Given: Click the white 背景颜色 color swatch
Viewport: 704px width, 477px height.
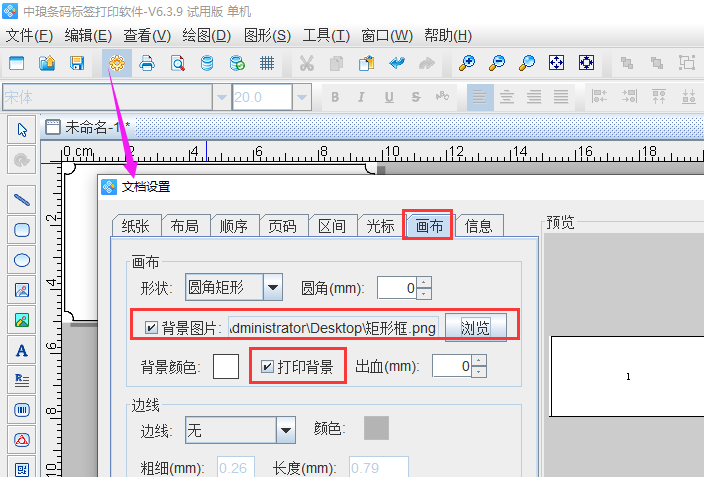Looking at the screenshot, I should point(226,367).
